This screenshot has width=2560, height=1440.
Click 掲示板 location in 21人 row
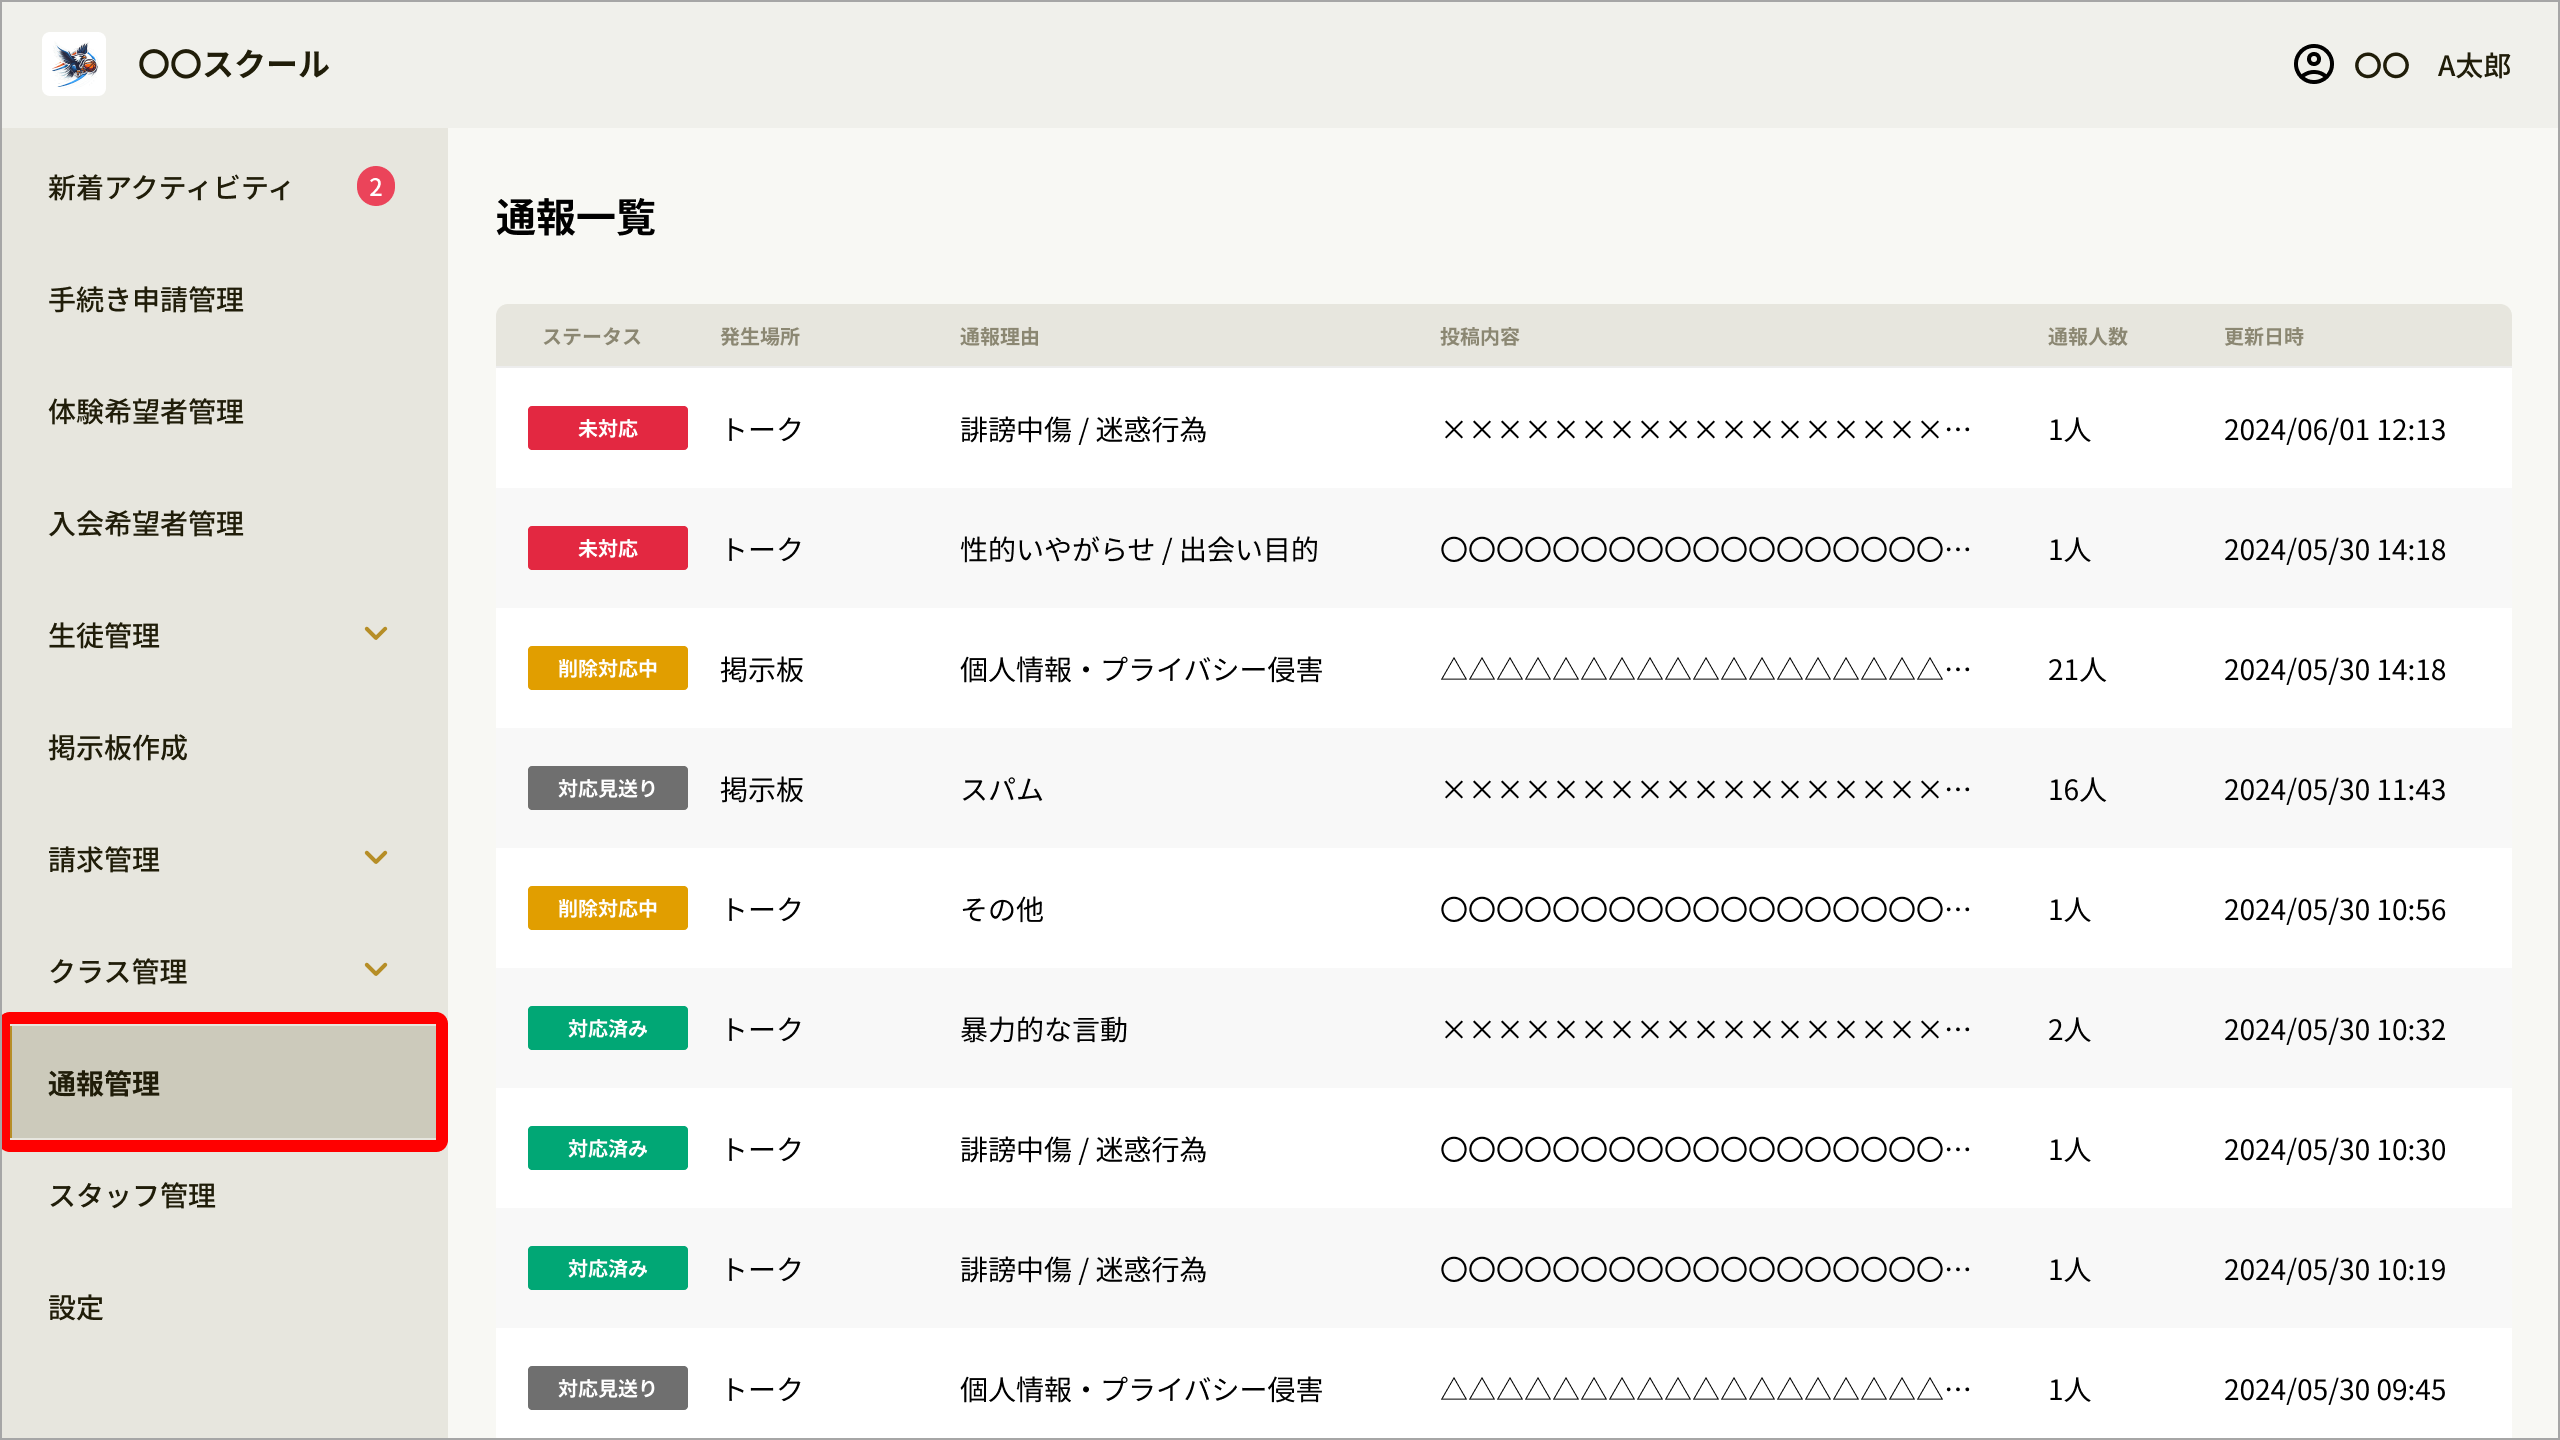762,670
